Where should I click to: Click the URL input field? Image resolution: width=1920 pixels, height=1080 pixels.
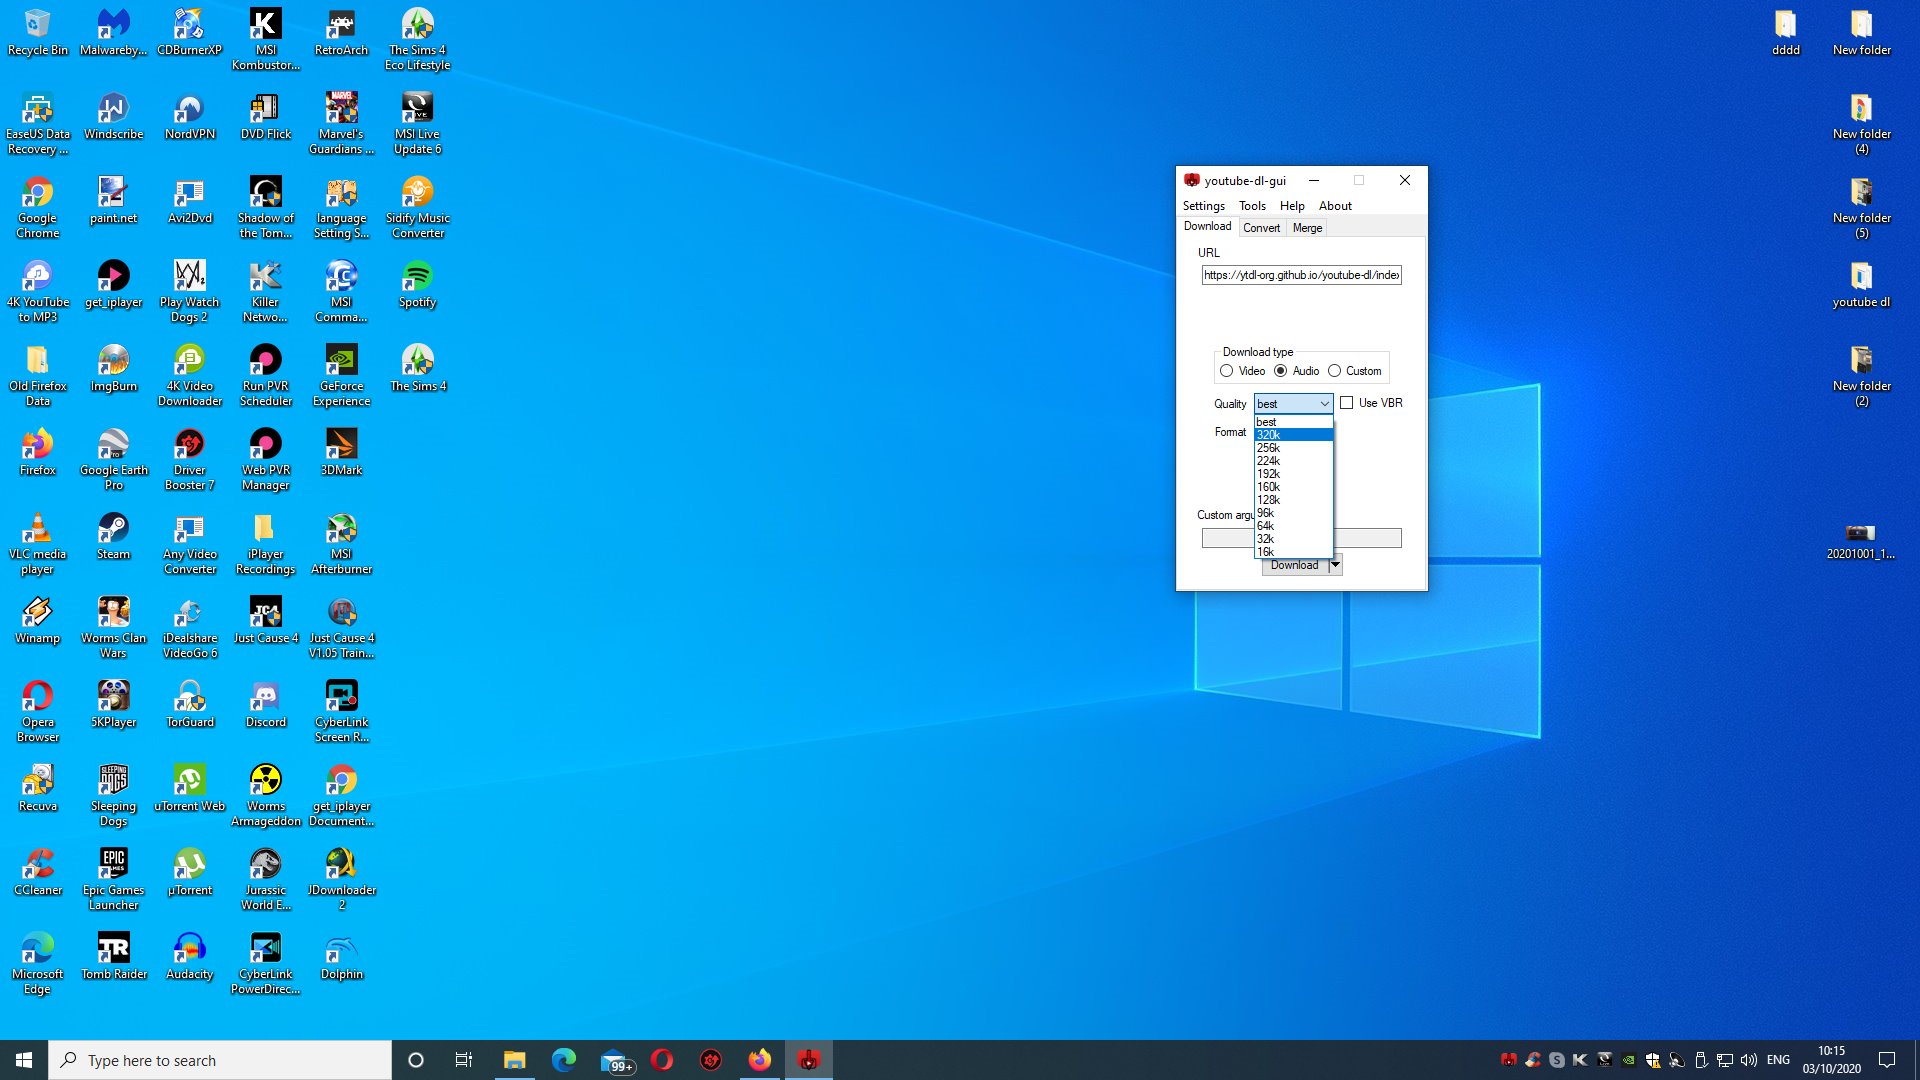pos(1301,275)
